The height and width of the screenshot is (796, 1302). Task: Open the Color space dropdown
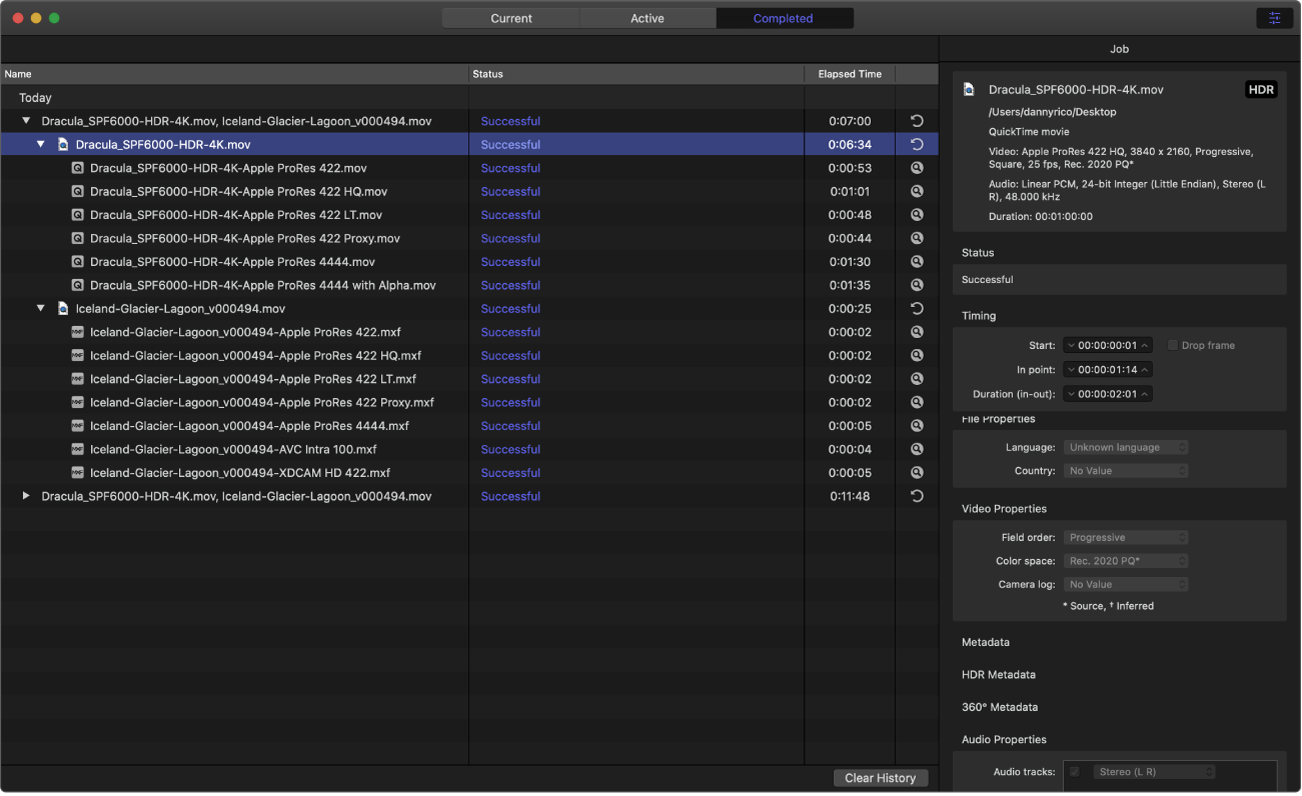[x=1125, y=561]
